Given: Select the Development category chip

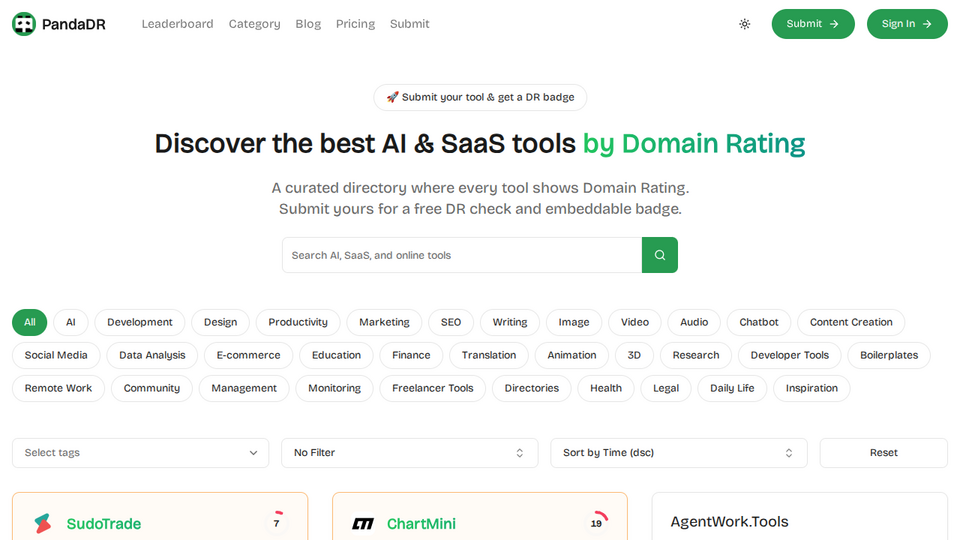Looking at the screenshot, I should point(140,322).
